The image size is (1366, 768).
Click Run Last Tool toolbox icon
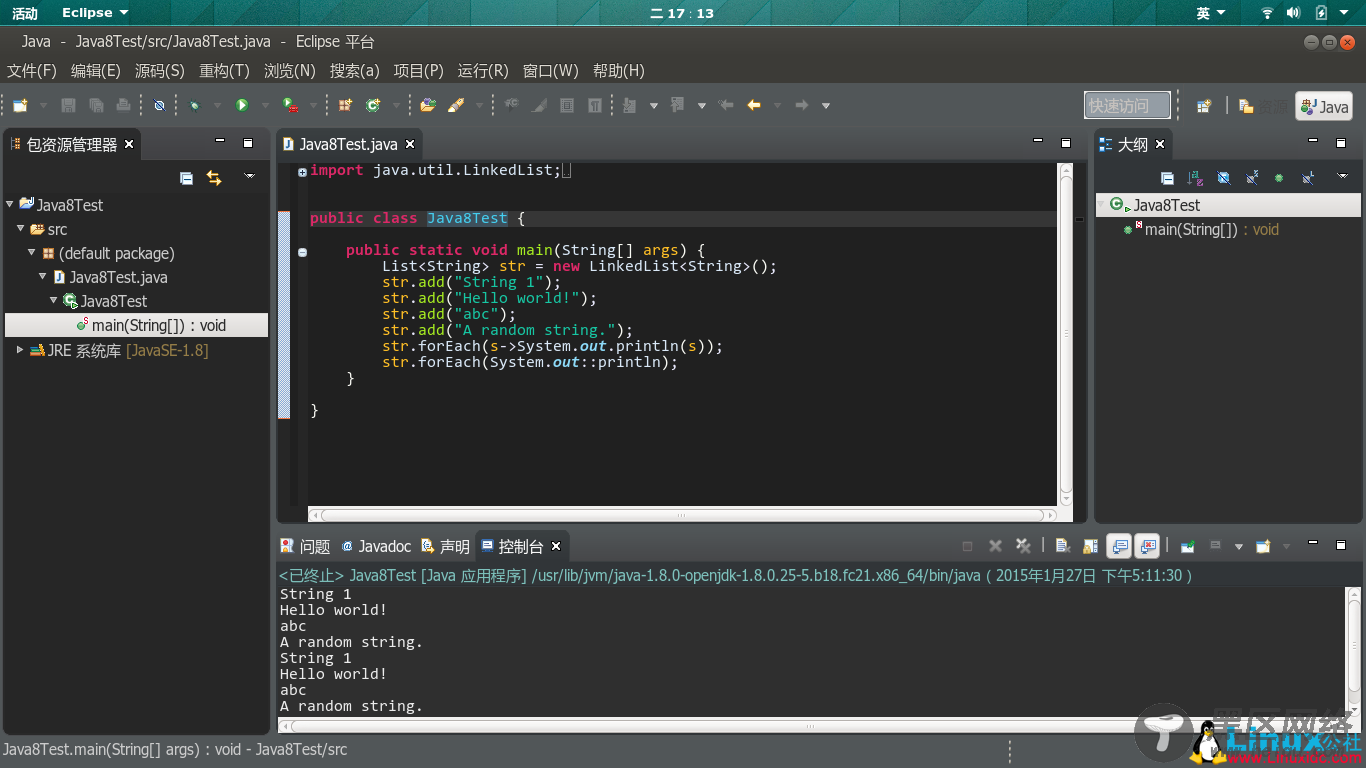coord(289,105)
